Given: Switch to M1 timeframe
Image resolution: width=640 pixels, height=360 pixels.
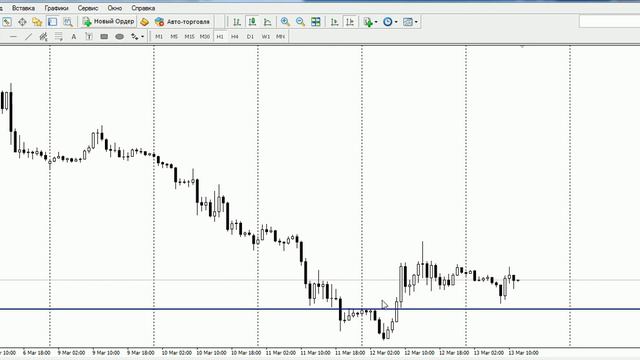Looking at the screenshot, I should click(159, 37).
